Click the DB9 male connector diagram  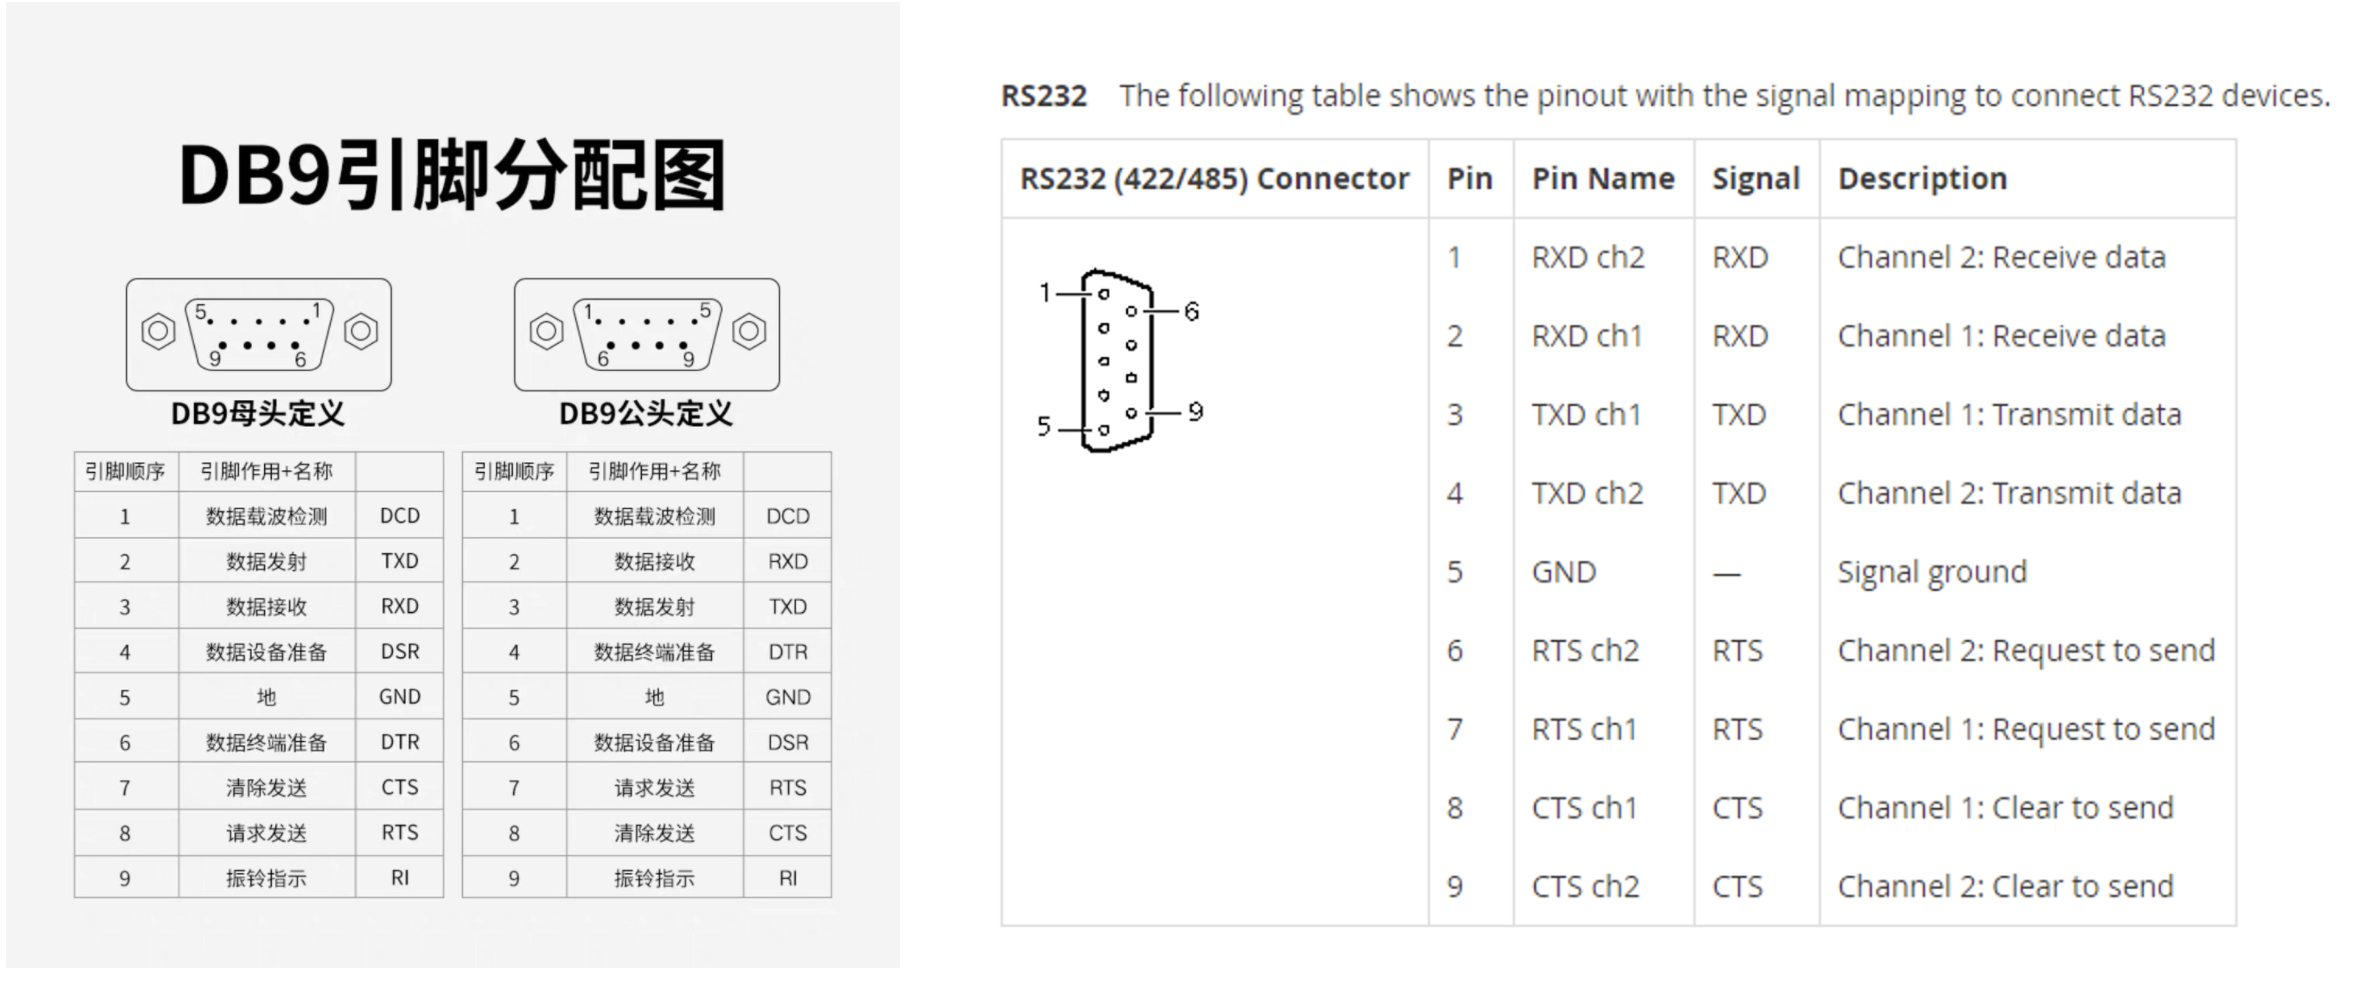point(647,334)
